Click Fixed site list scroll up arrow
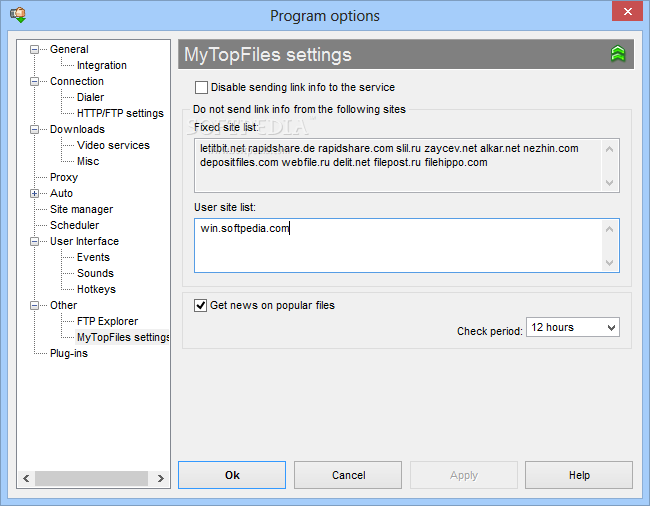 coord(609,149)
